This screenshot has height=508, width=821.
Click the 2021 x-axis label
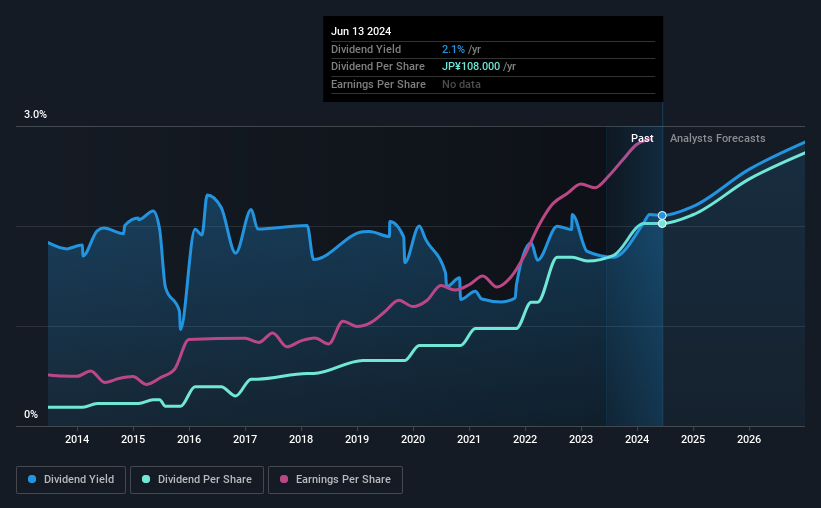pyautogui.click(x=469, y=439)
